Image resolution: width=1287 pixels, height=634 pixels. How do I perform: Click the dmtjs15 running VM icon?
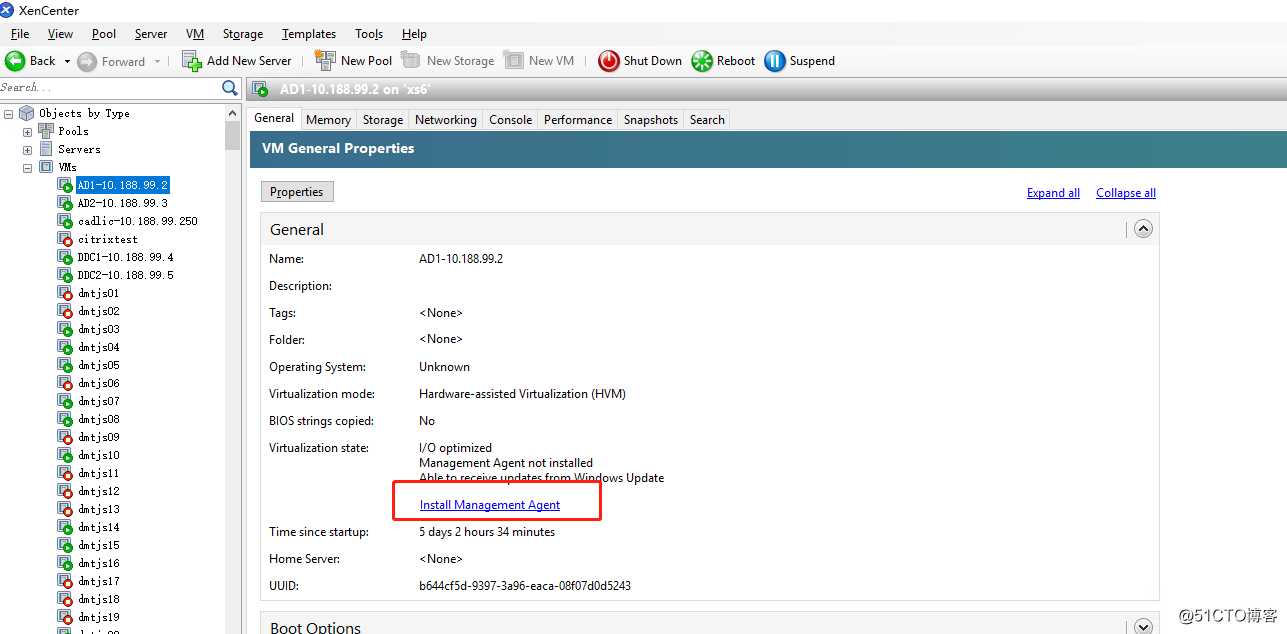[x=65, y=545]
